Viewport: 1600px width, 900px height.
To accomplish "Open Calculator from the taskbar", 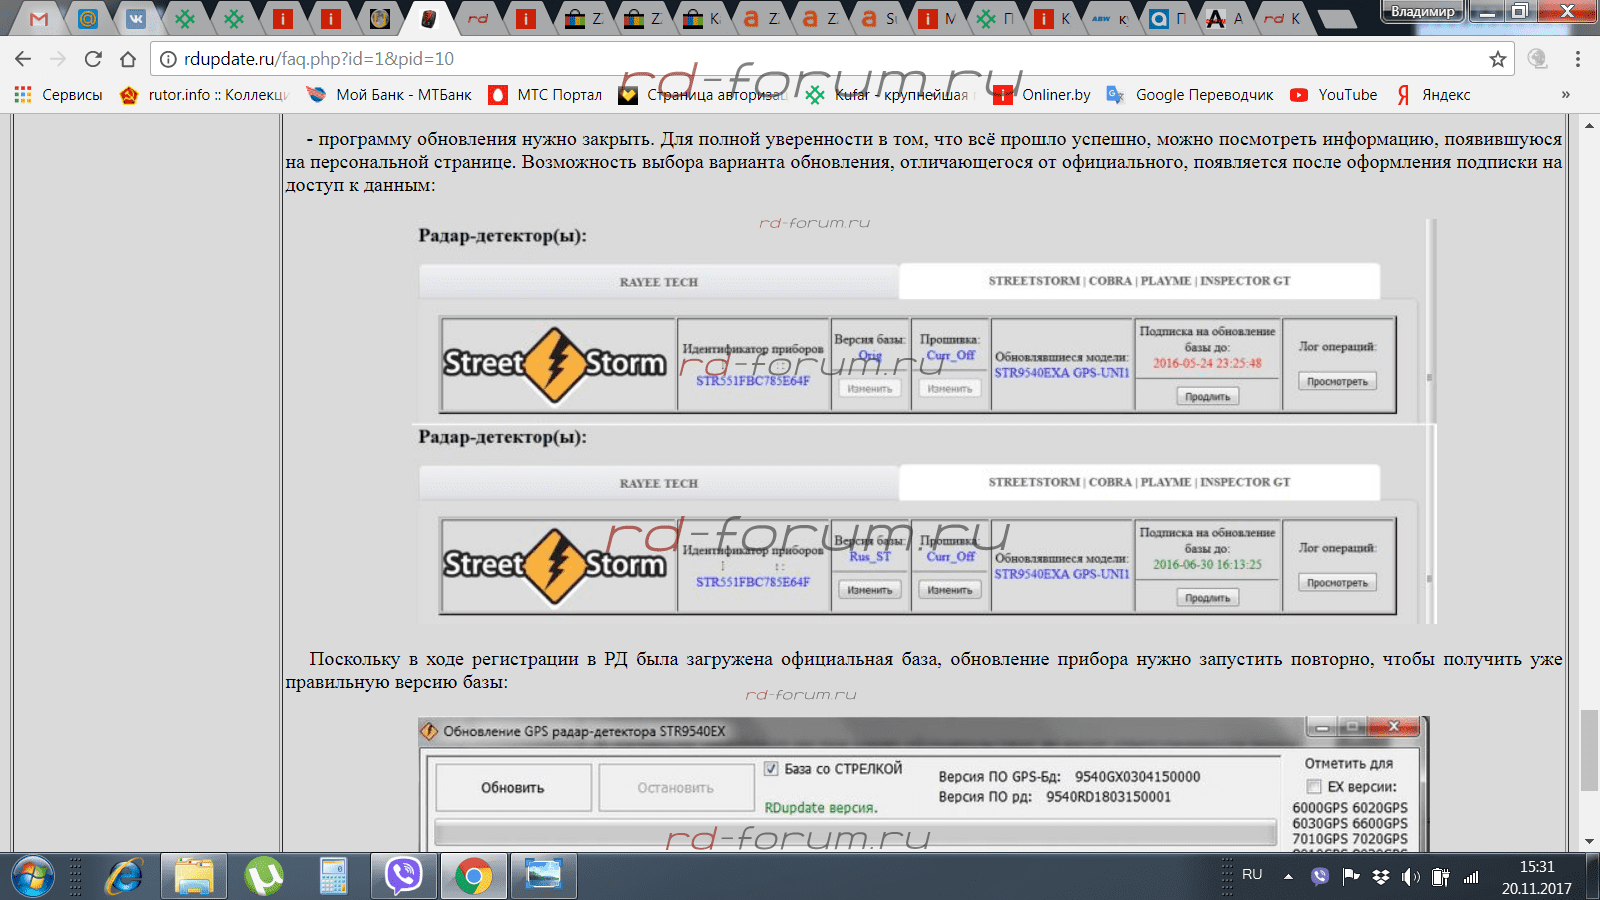I will click(x=333, y=877).
